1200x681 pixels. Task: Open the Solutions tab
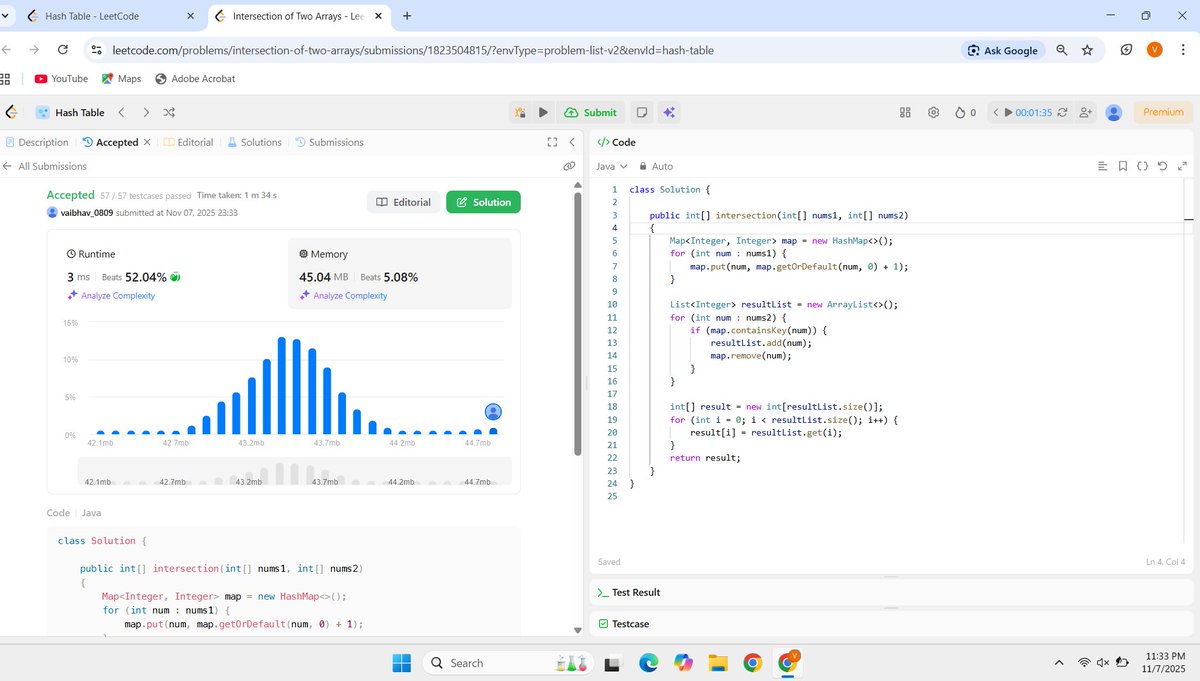coord(255,142)
